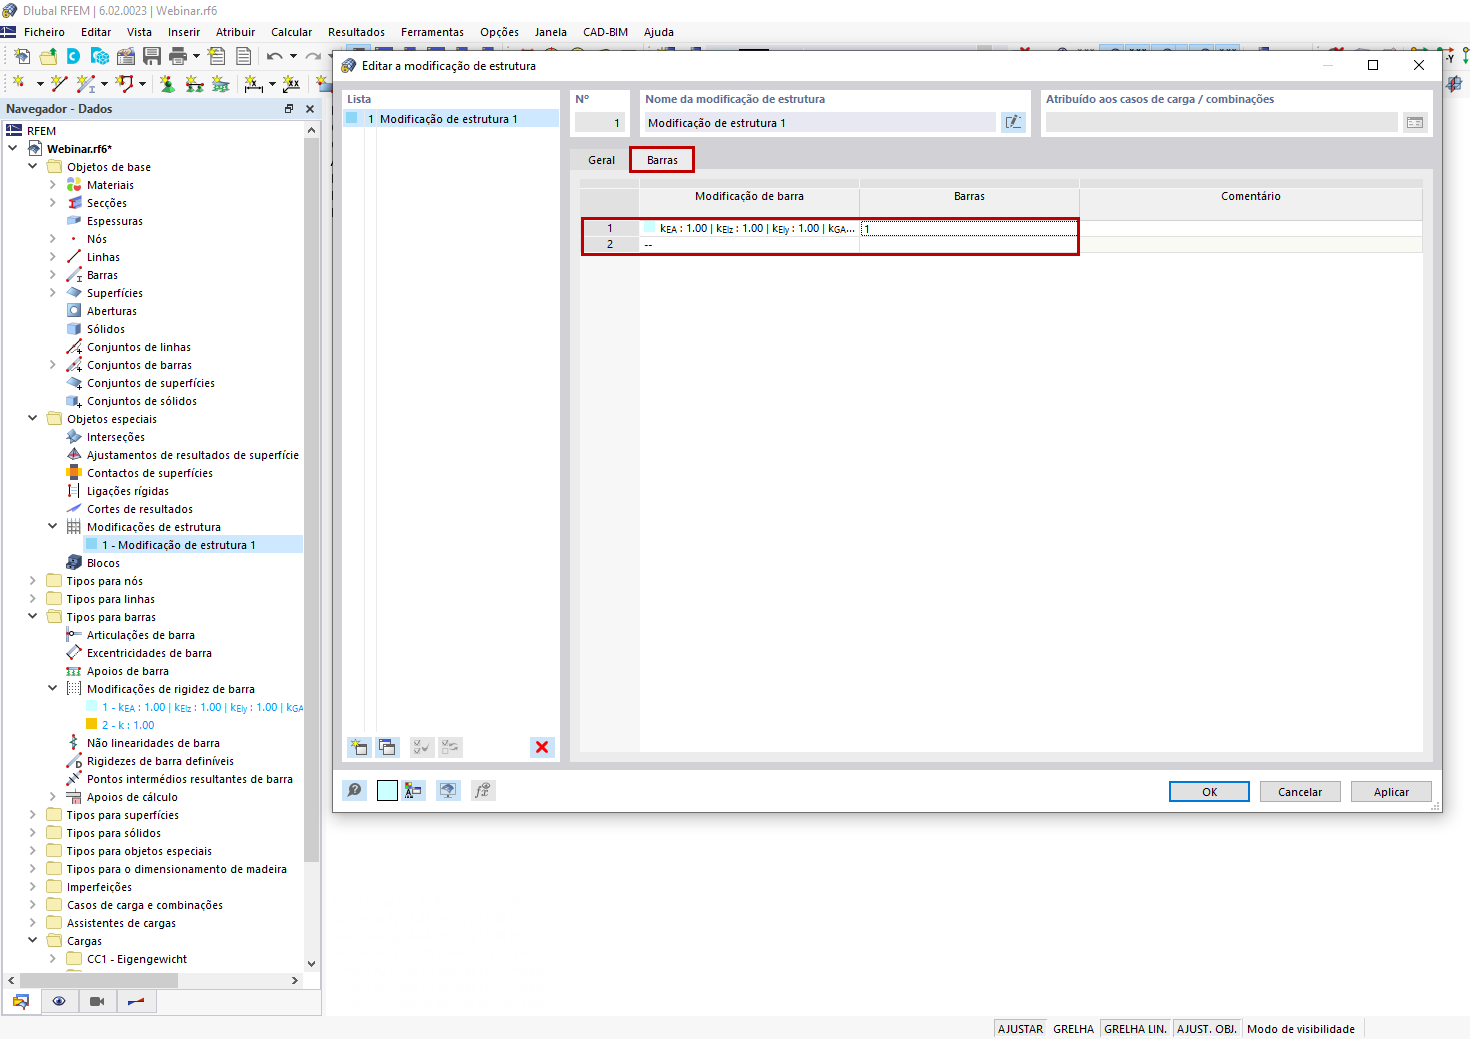Click the rename pencil icon beside the name field
The width and height of the screenshot is (1470, 1039).
click(x=1013, y=121)
